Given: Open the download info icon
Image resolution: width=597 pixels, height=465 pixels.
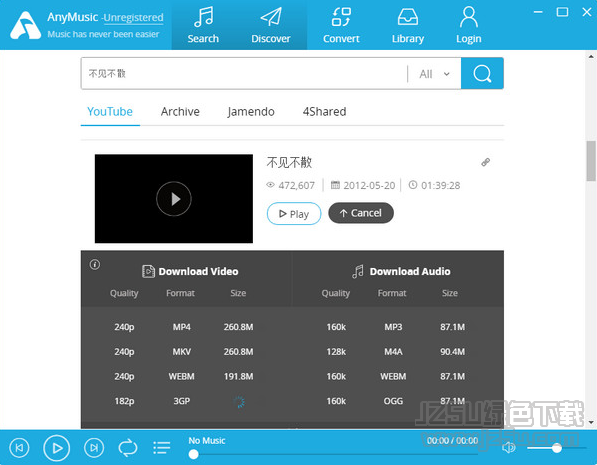Looking at the screenshot, I should coord(95,264).
